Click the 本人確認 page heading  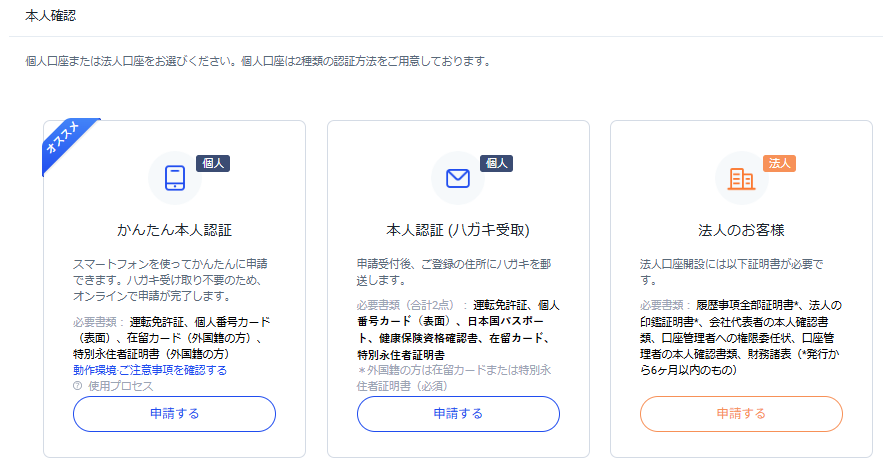point(51,16)
